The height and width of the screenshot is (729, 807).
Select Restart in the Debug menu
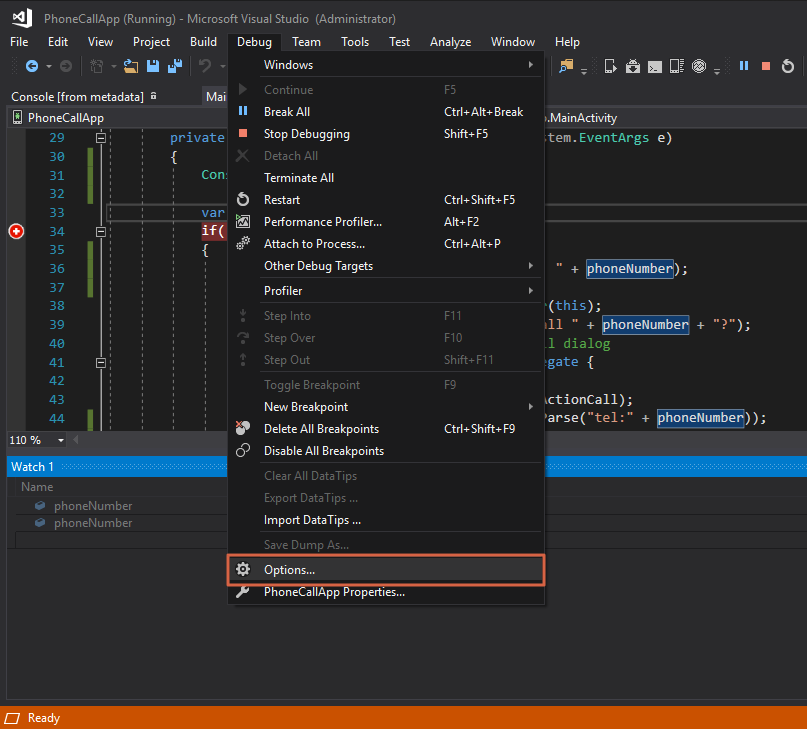coord(386,200)
